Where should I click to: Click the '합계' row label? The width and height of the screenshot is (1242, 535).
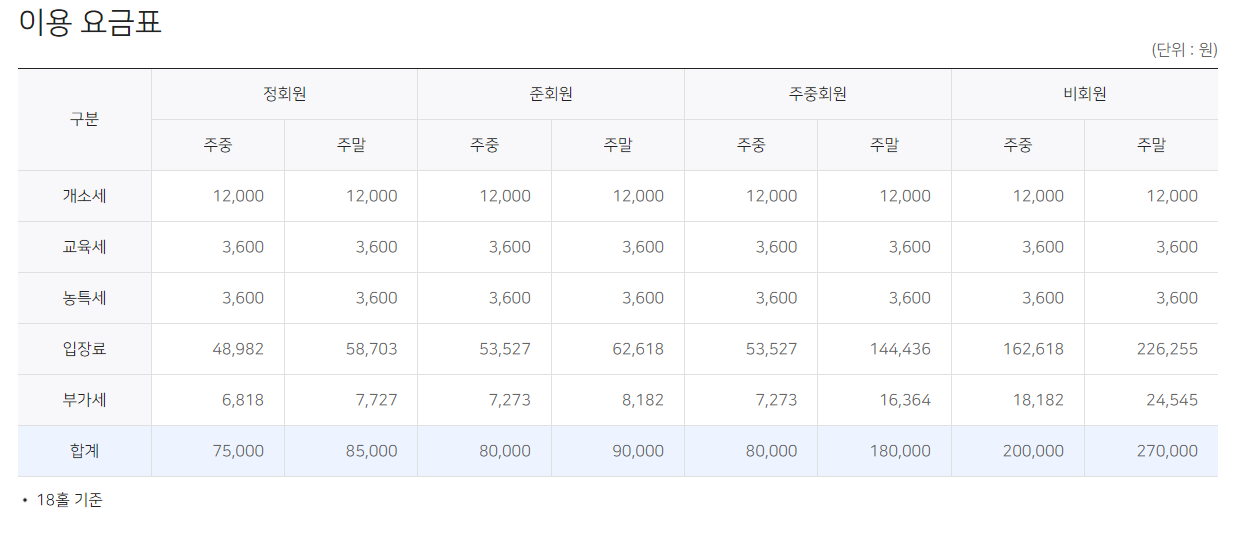[84, 451]
